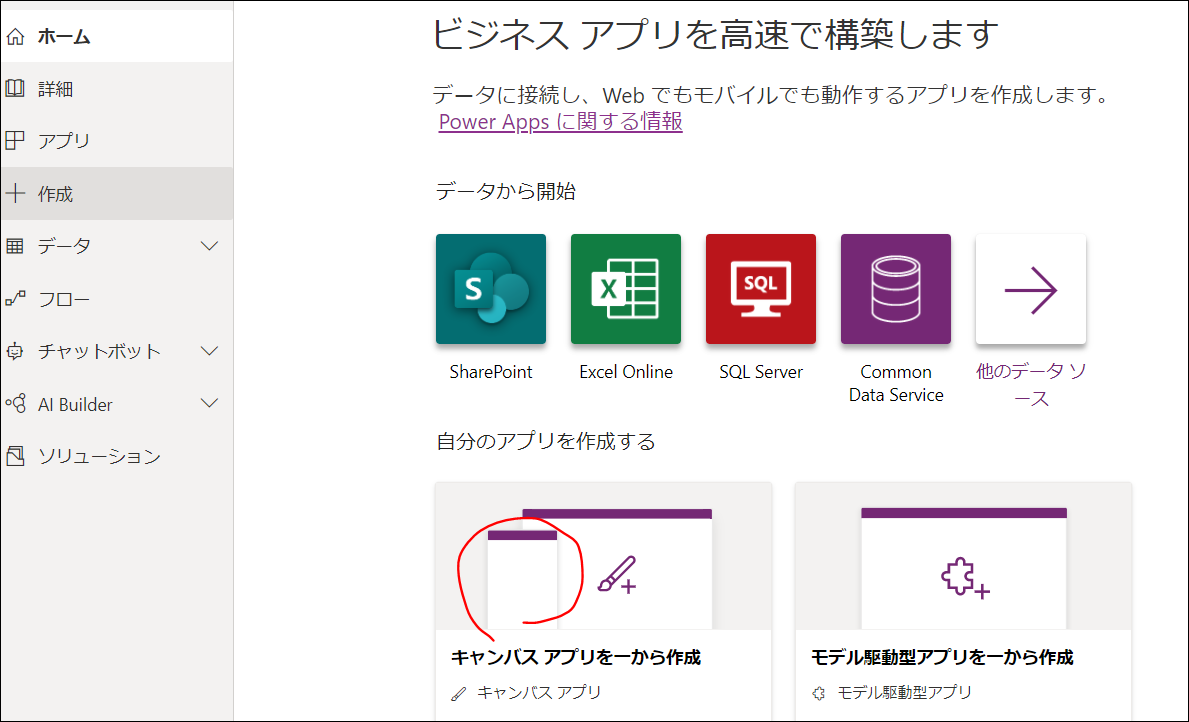Click small pencil icon beside キャンバス アプリ
Screen dimensions: 1189x722
tap(459, 693)
